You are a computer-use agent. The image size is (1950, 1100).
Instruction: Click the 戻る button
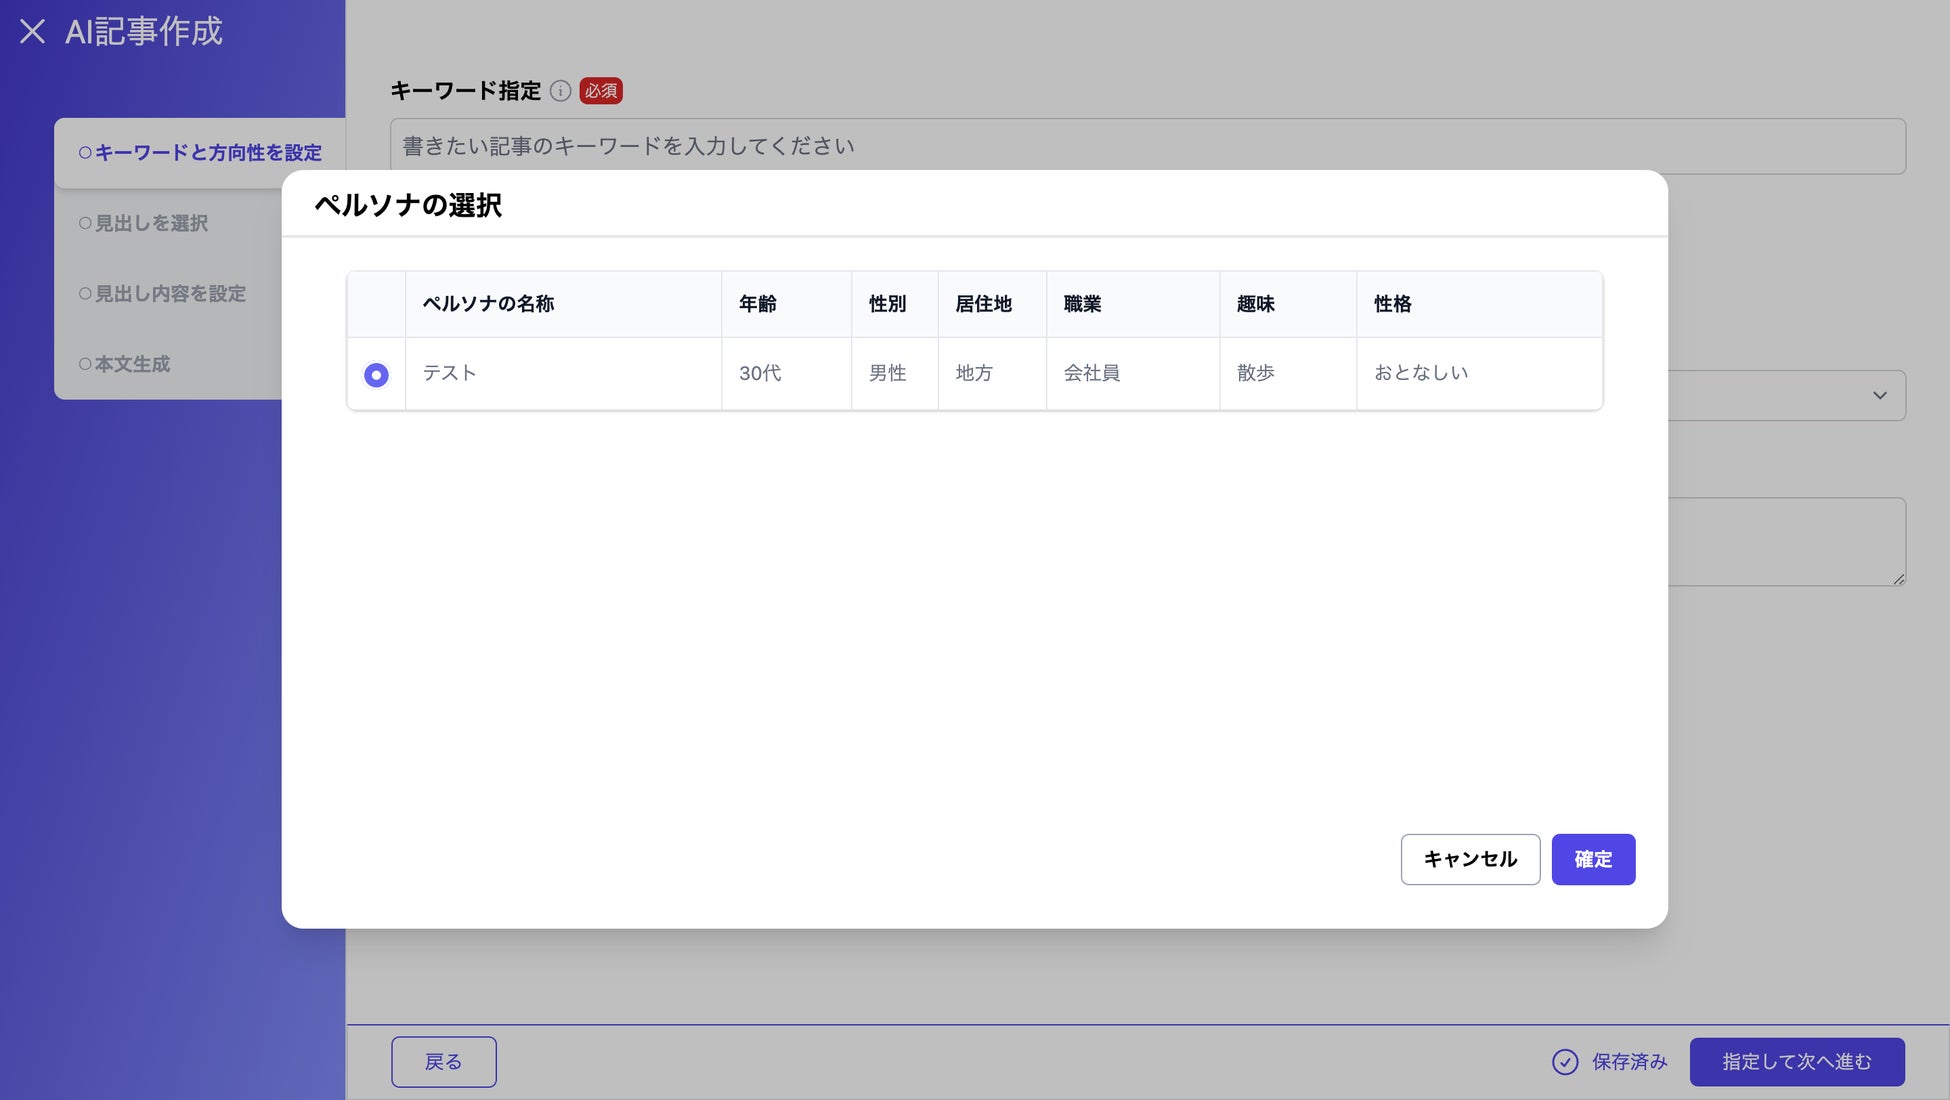tap(443, 1062)
